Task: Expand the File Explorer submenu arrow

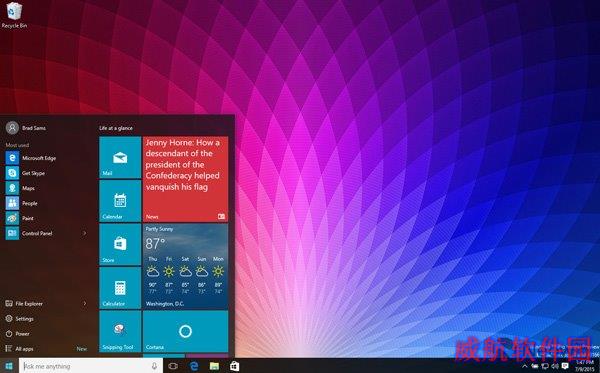Action: [85, 303]
